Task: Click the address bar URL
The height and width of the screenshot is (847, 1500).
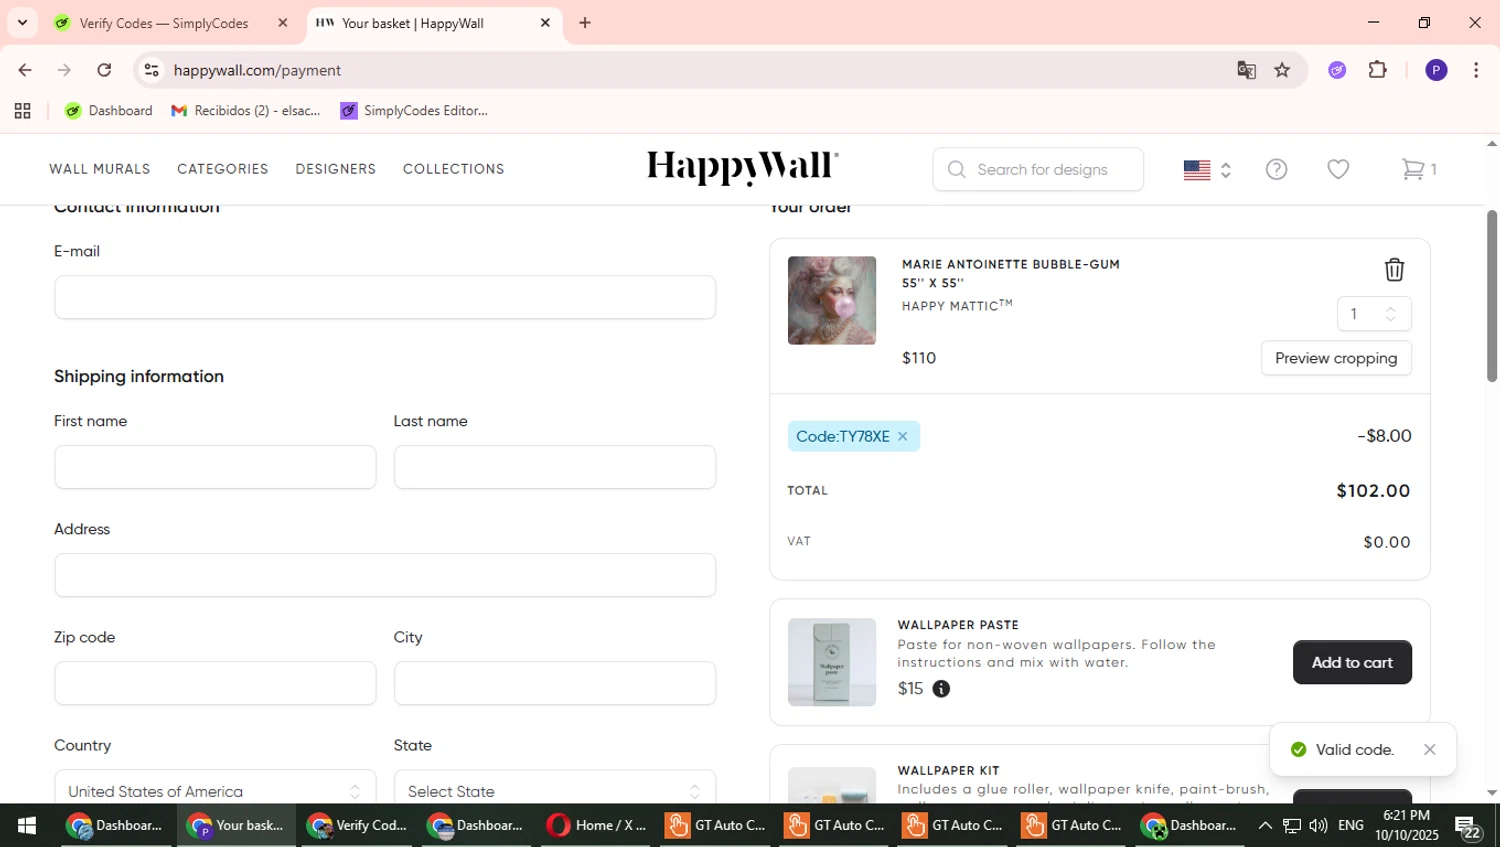Action: point(257,70)
